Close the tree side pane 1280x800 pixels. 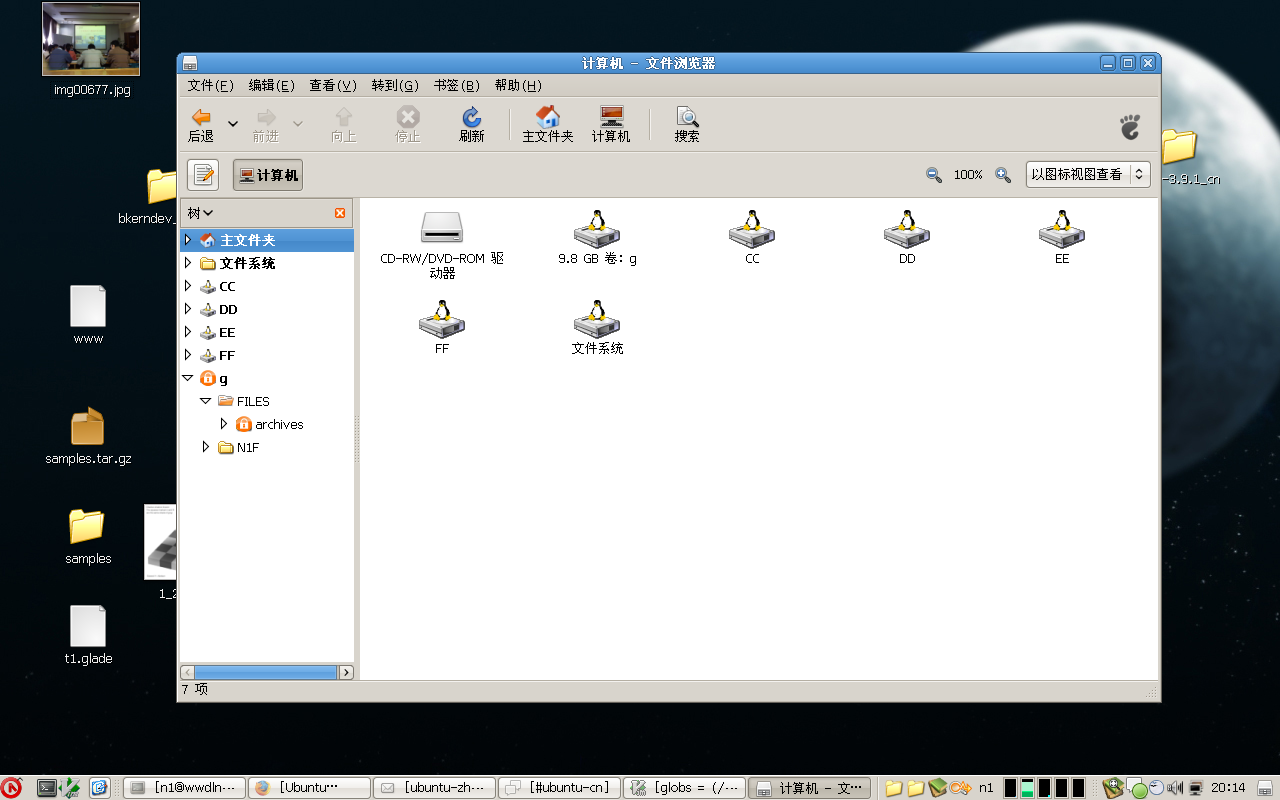[x=340, y=213]
